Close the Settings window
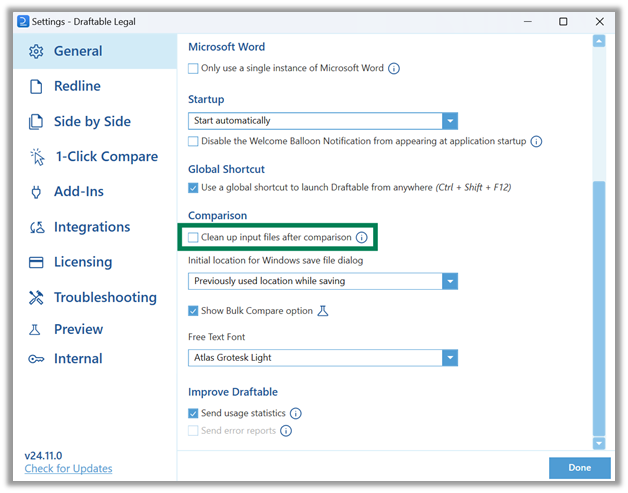628x493 pixels. [600, 22]
